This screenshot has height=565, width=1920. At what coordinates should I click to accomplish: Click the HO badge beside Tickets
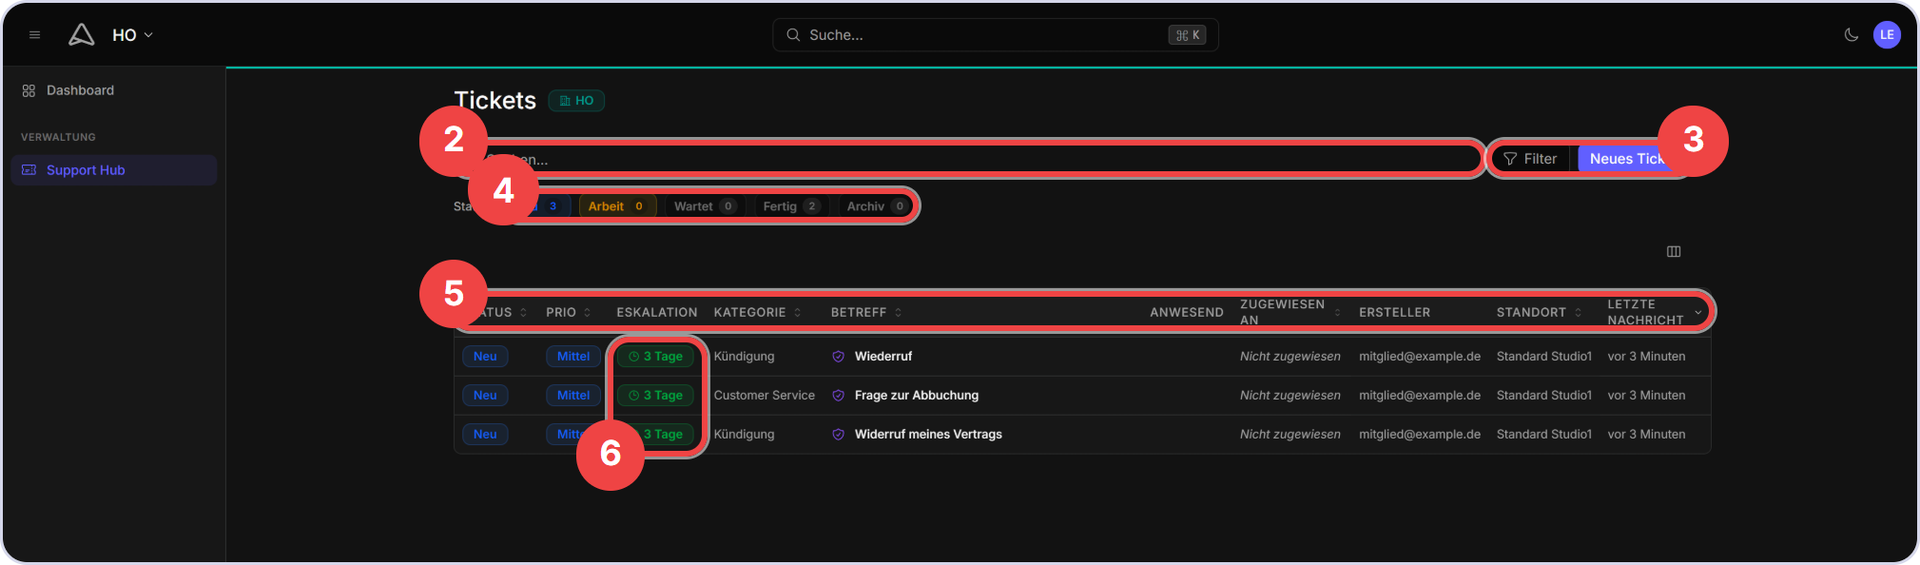(577, 101)
